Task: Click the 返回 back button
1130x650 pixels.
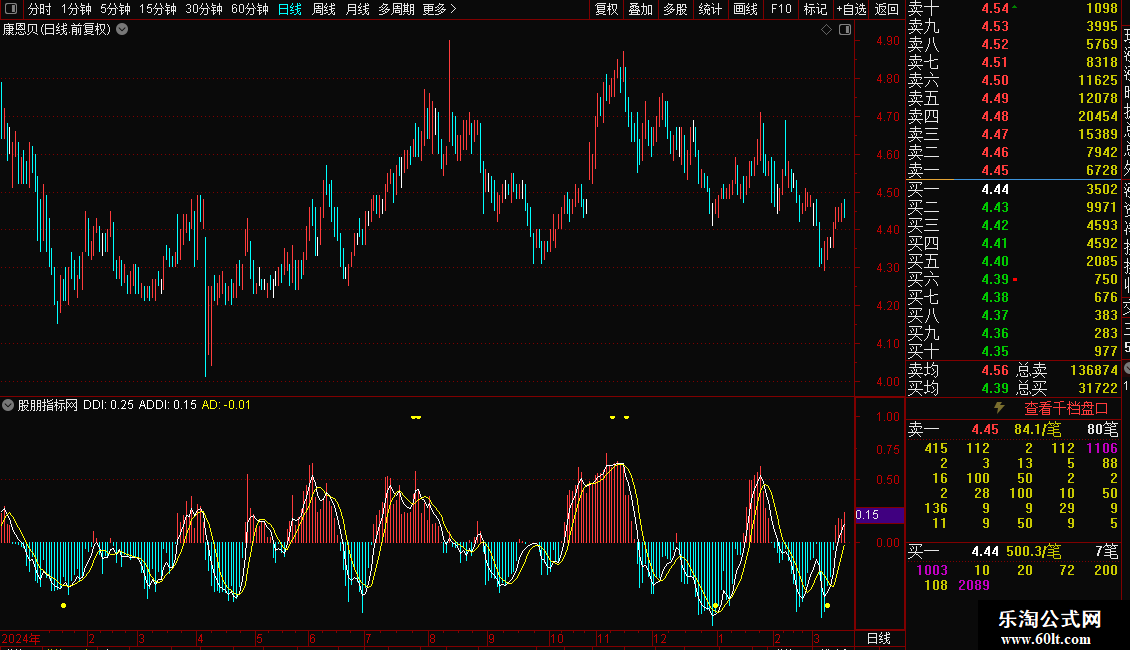Action: [x=886, y=9]
